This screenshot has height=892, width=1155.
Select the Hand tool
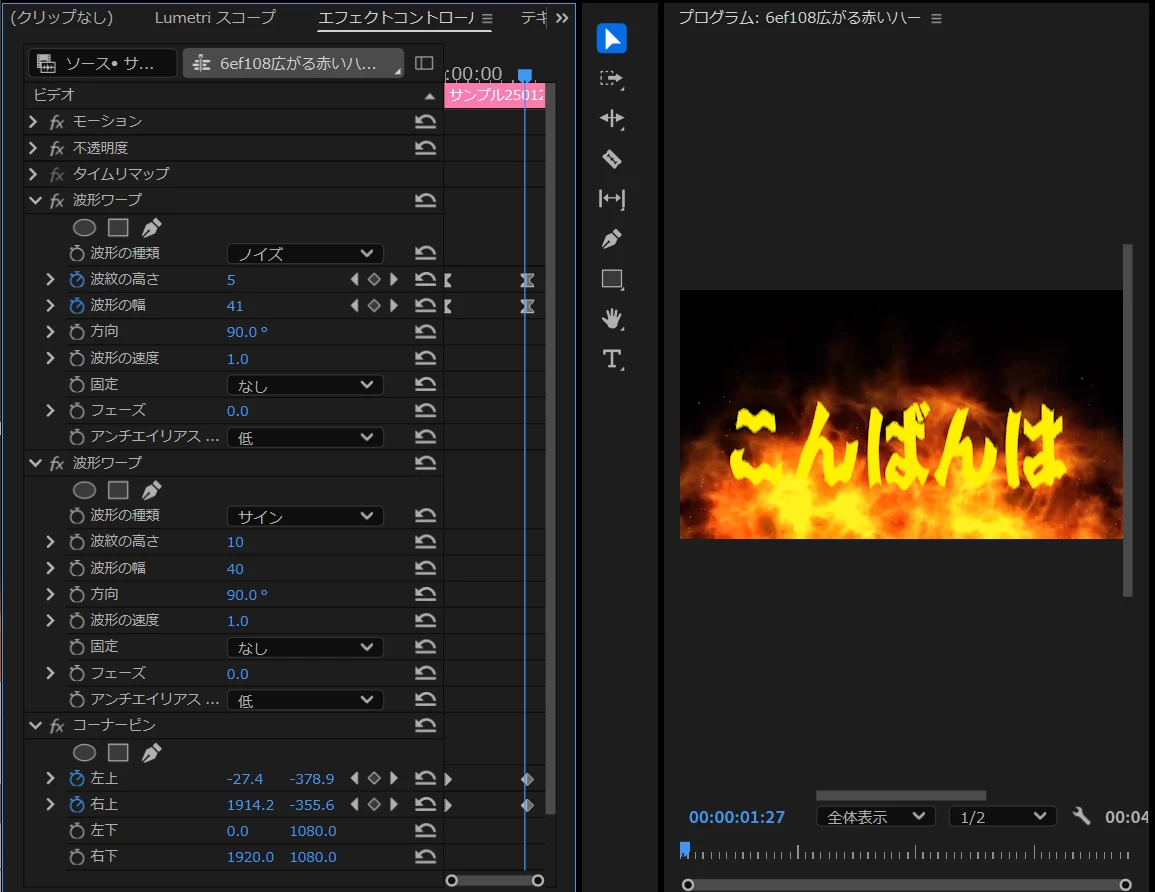[x=611, y=319]
